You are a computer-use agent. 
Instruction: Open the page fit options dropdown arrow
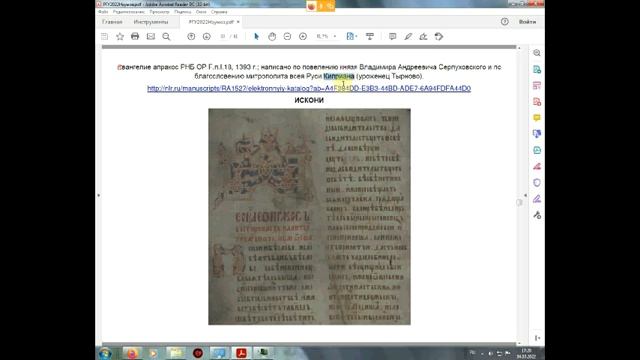point(356,37)
